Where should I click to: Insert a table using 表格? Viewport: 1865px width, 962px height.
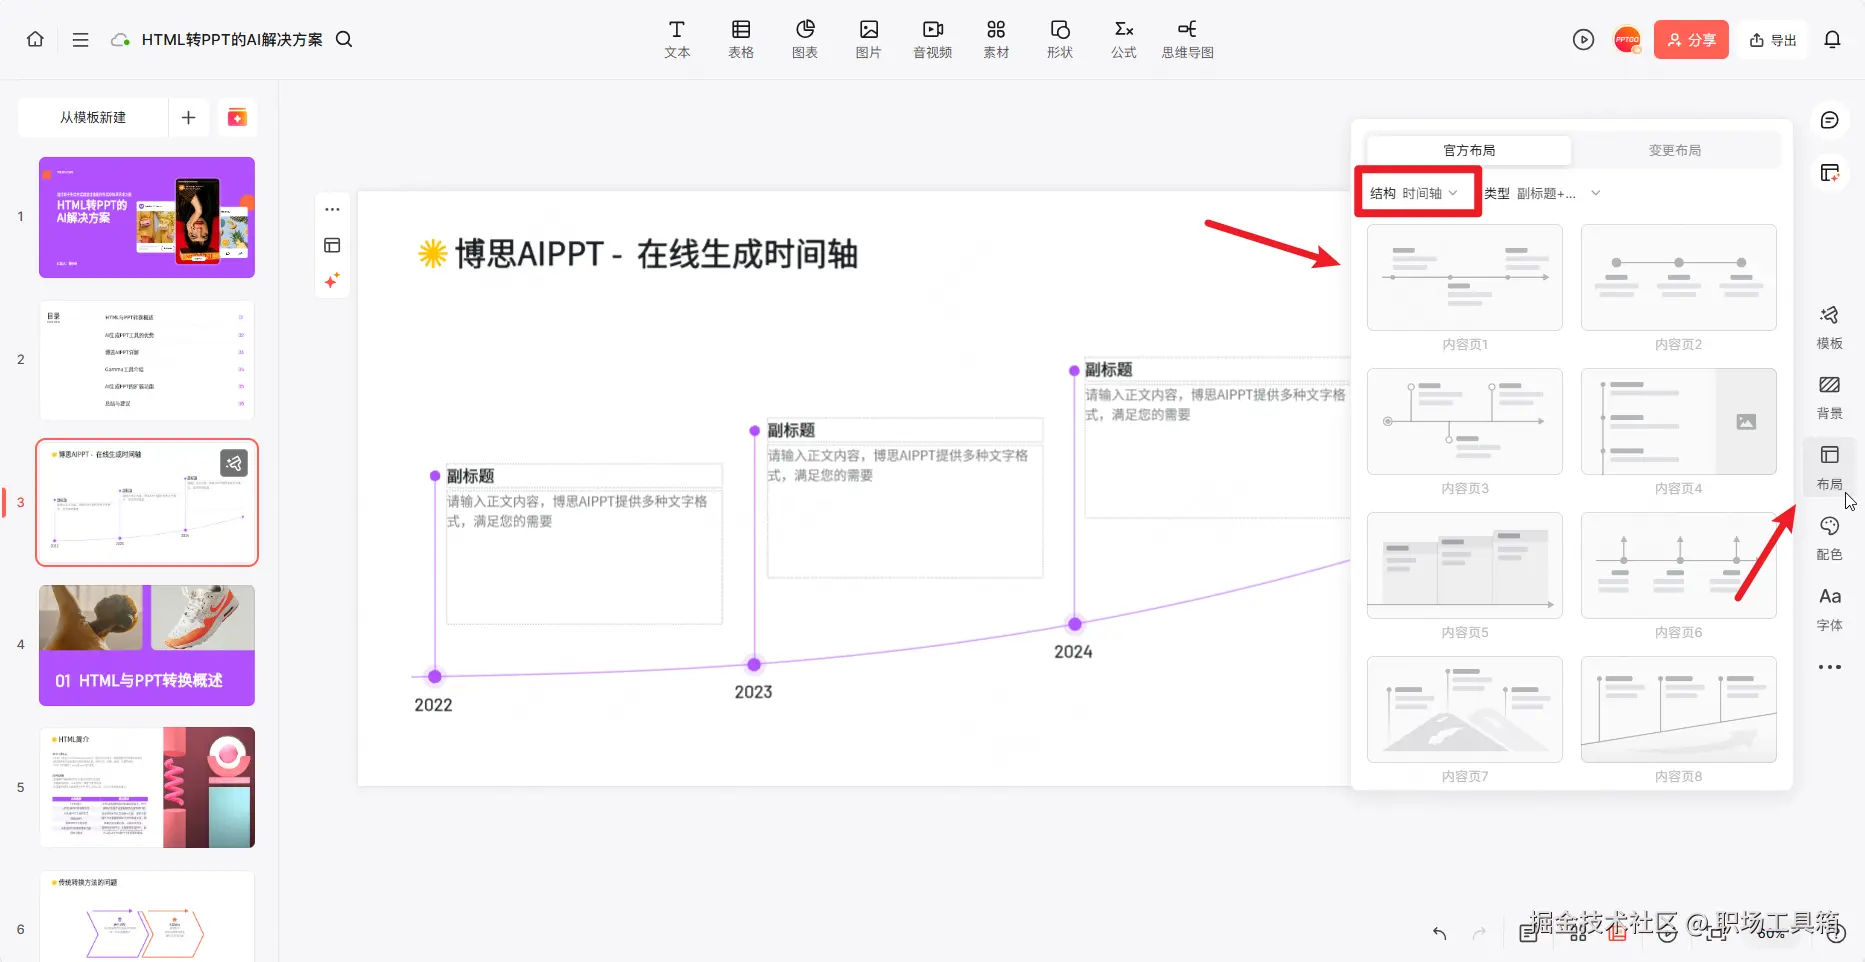click(741, 39)
